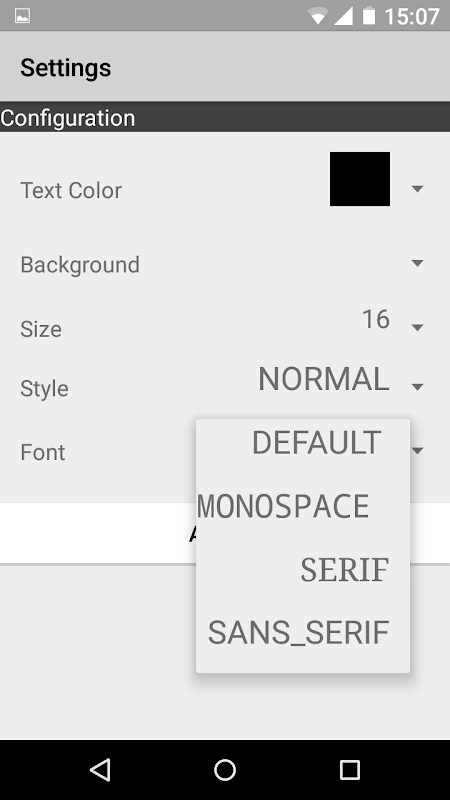450x800 pixels.
Task: Tap the Android back navigation icon
Action: point(101,769)
